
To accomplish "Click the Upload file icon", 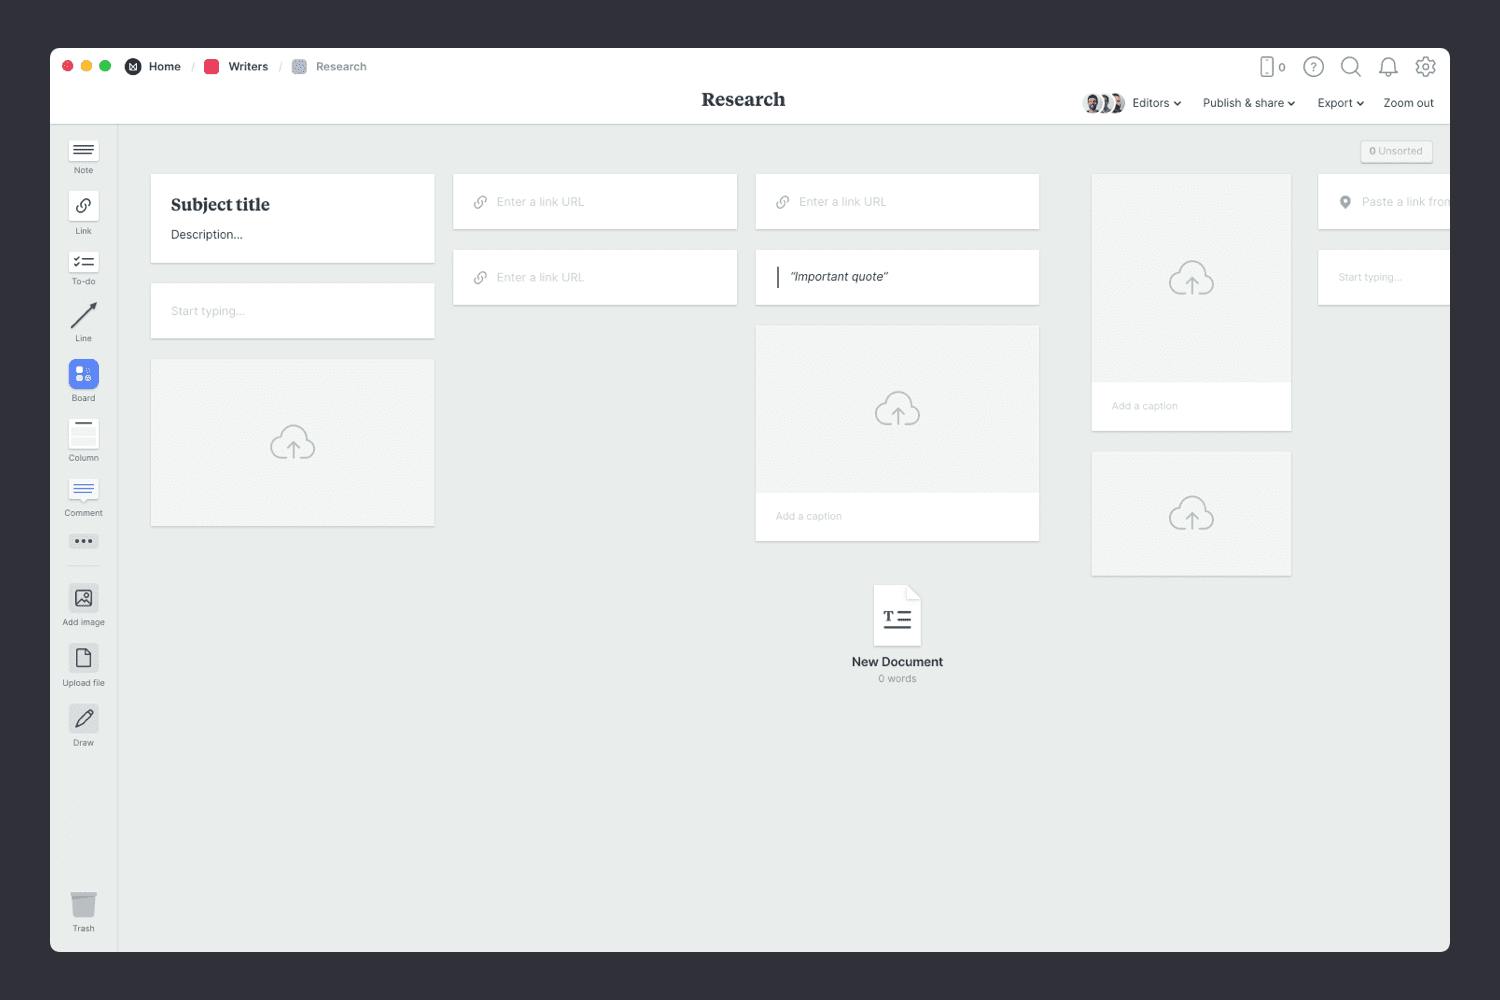I will point(83,658).
